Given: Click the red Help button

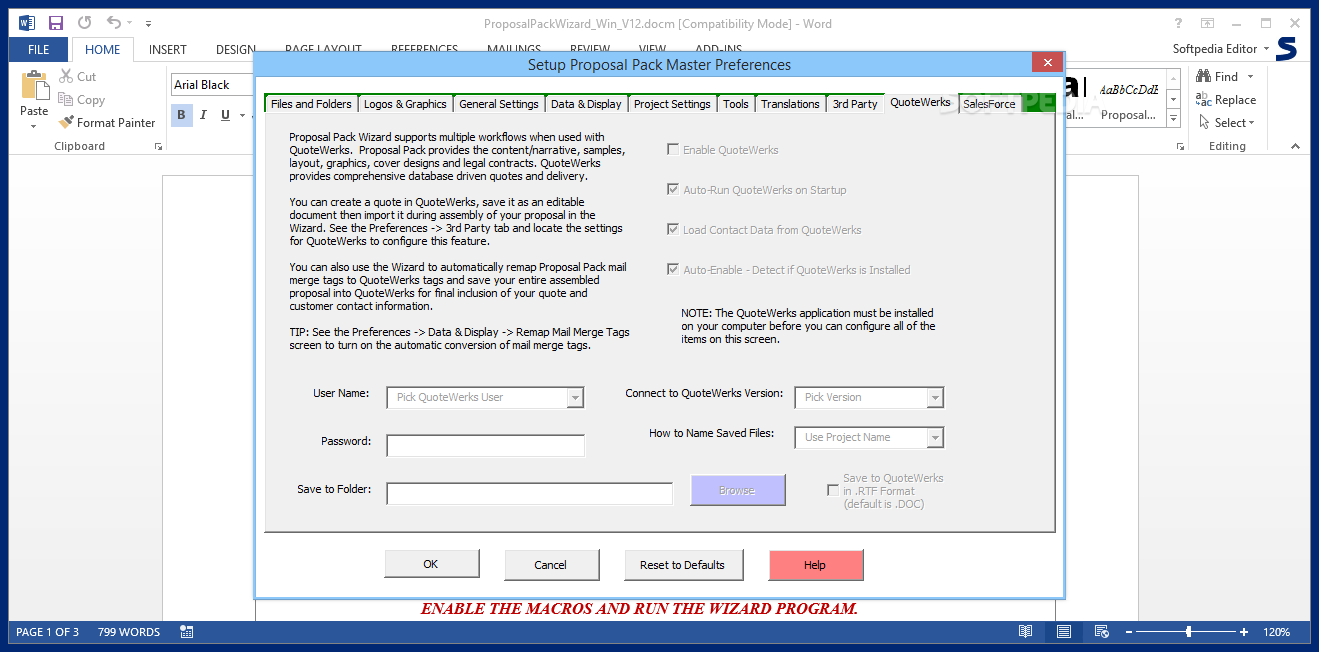Looking at the screenshot, I should (815, 565).
